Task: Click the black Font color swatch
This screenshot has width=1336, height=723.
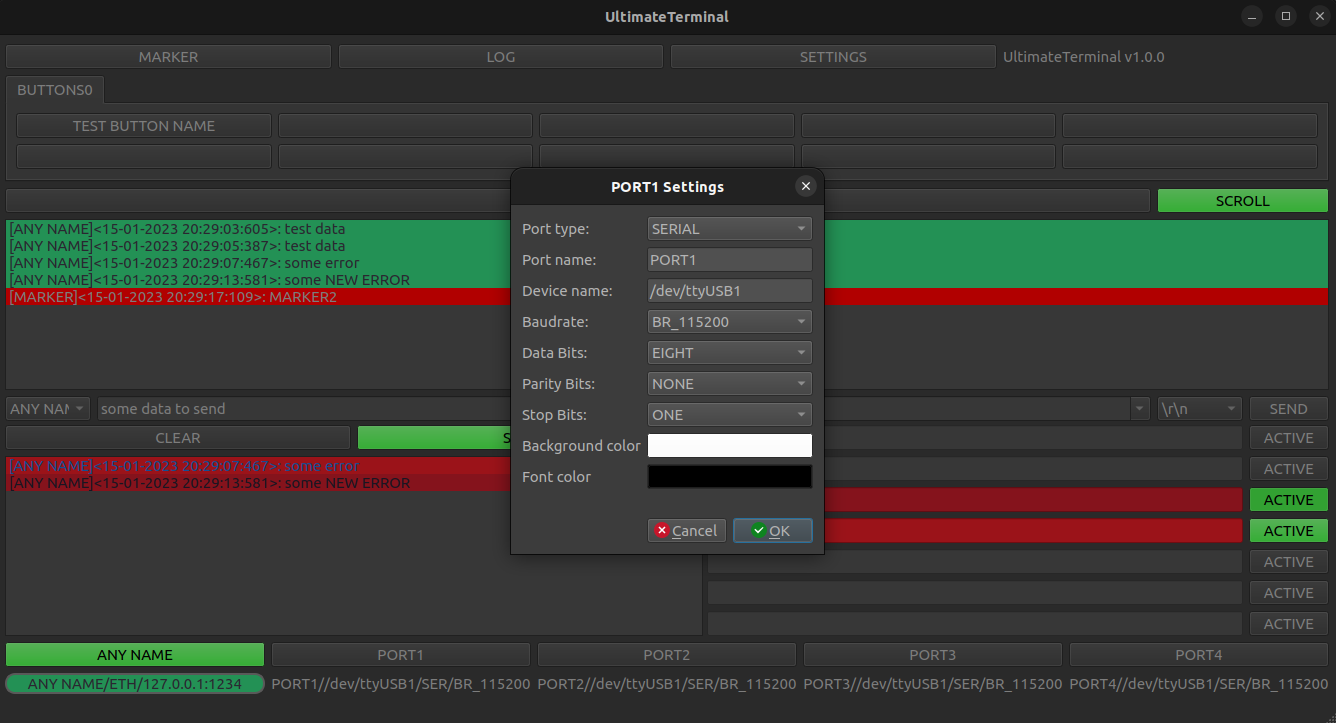Action: tap(729, 476)
